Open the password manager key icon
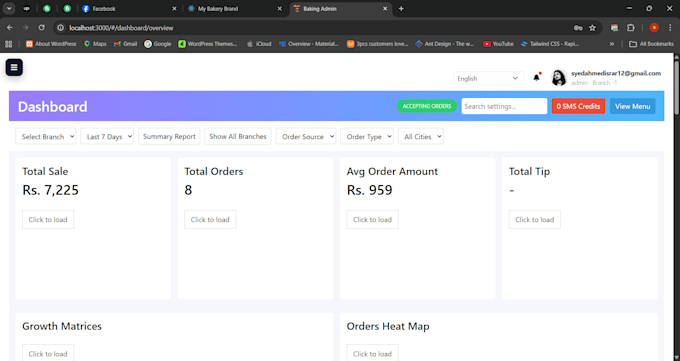This screenshot has height=361, width=680. [578, 28]
